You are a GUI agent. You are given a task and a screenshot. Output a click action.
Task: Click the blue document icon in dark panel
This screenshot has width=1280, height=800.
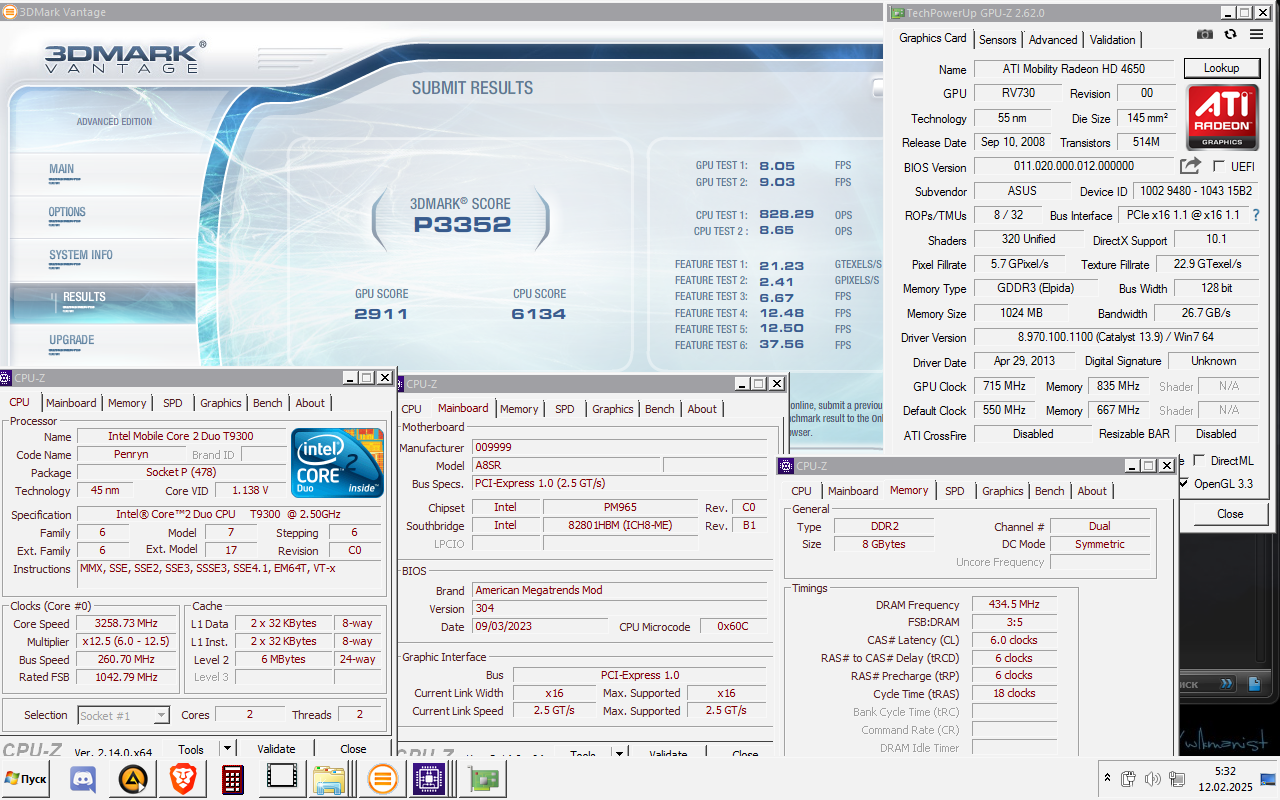pyautogui.click(x=1254, y=684)
